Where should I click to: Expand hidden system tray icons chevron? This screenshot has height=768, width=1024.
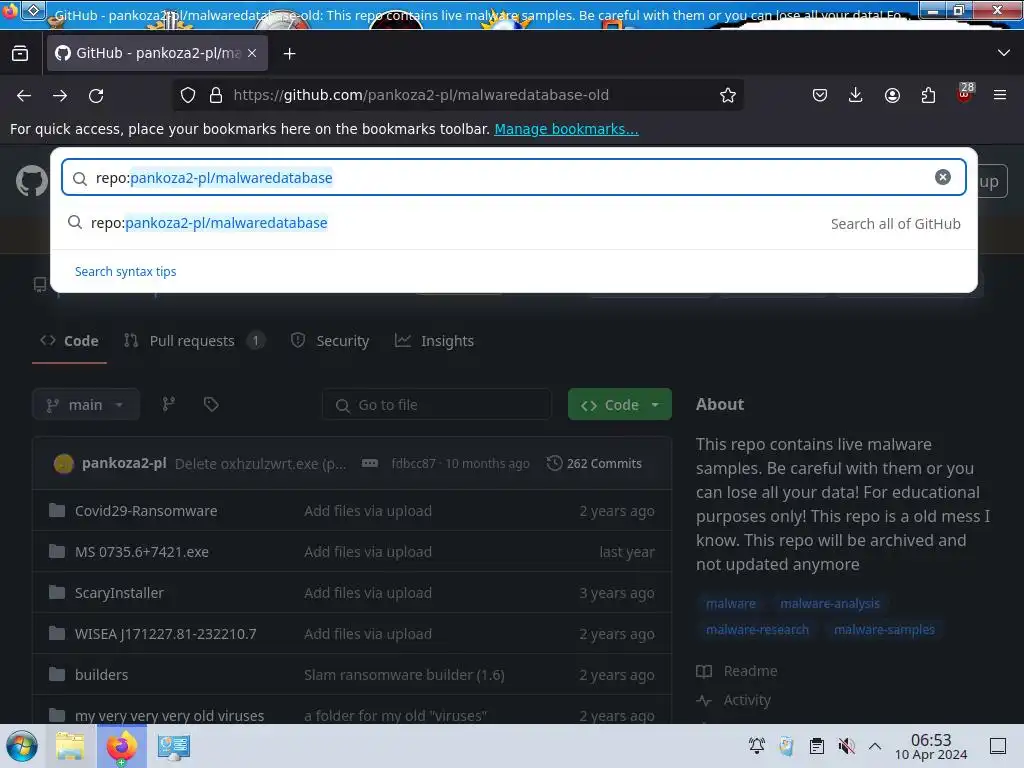(x=875, y=746)
